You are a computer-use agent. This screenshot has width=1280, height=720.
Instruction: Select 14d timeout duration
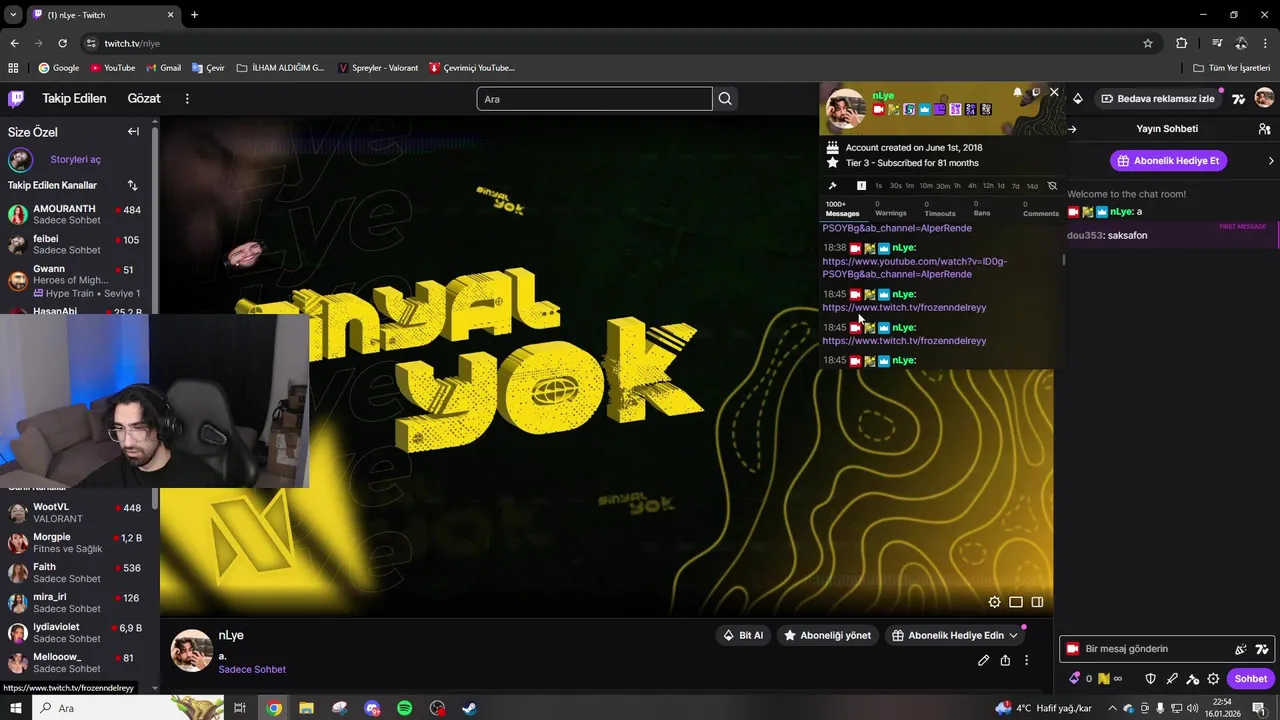(1032, 186)
